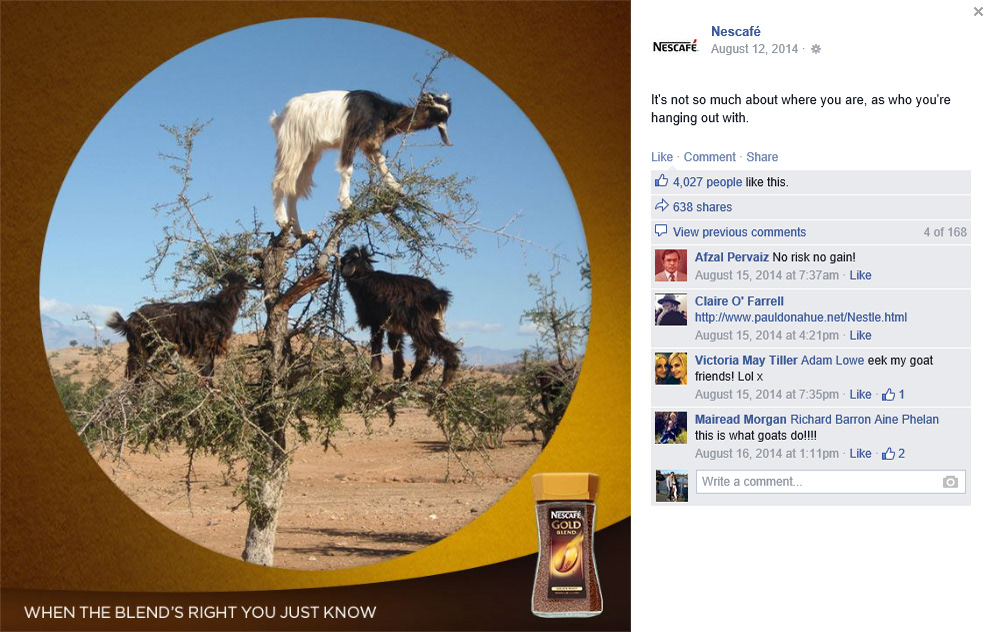The height and width of the screenshot is (632, 991).
Task: Open the Nescafé page name link
Action: 736,32
